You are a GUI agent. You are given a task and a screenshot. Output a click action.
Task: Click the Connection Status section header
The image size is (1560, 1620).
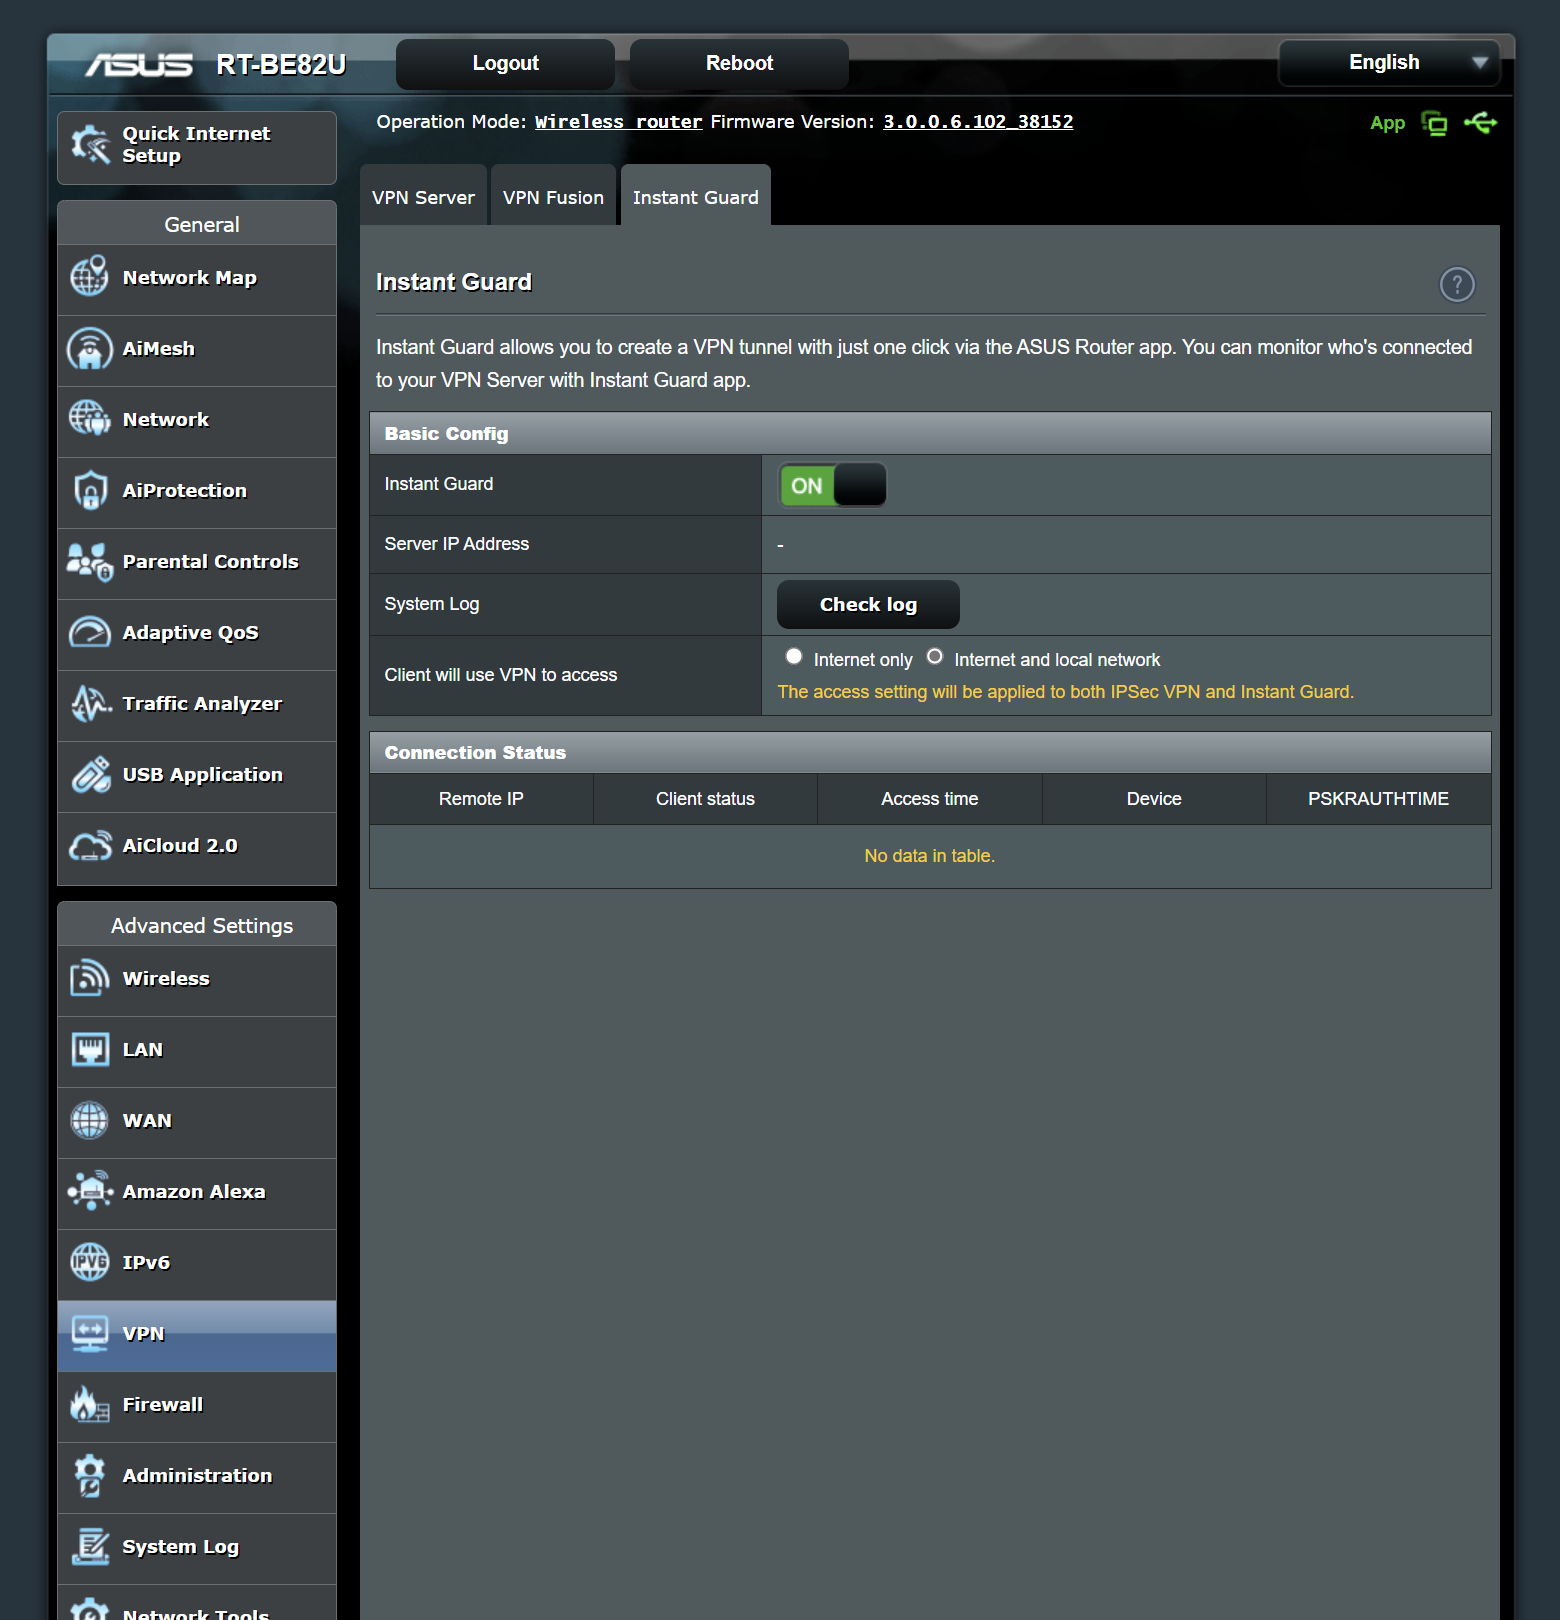[930, 752]
